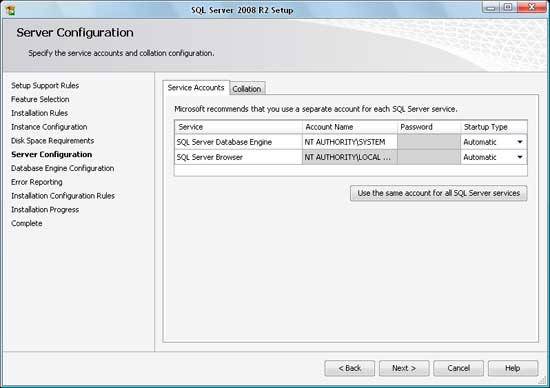This screenshot has width=550, height=388.
Task: Select the SQL Server Database Engine row
Action: point(351,142)
